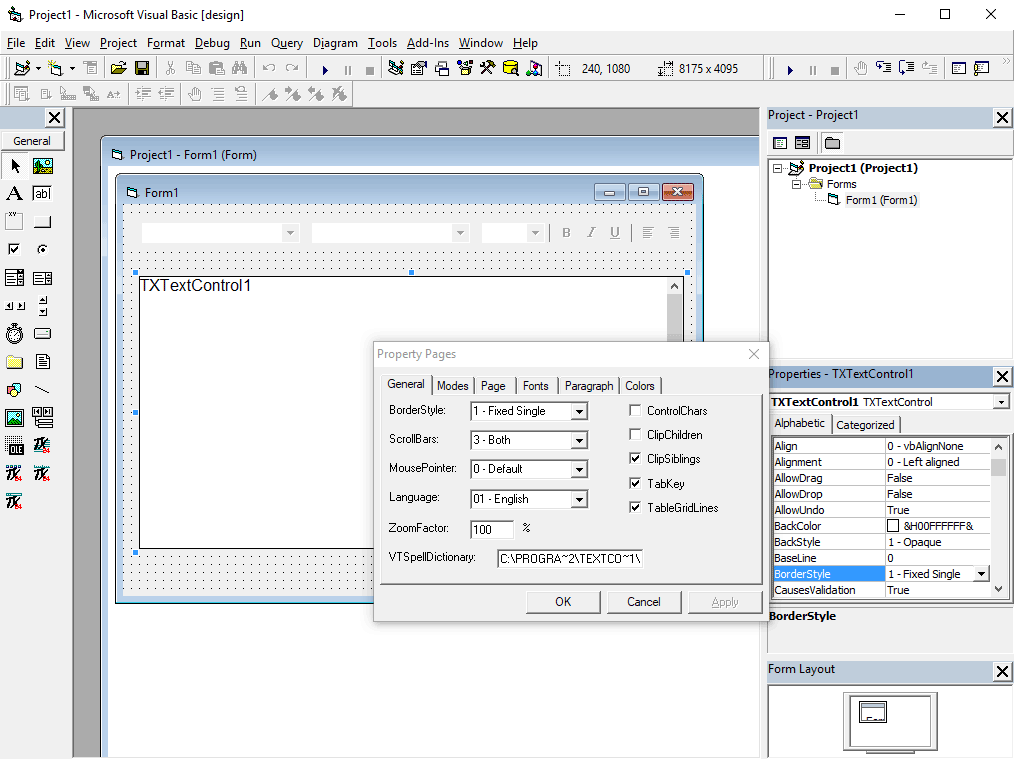Click the VTSpellDictionary path field
This screenshot has height=759, width=1014.
pos(570,559)
